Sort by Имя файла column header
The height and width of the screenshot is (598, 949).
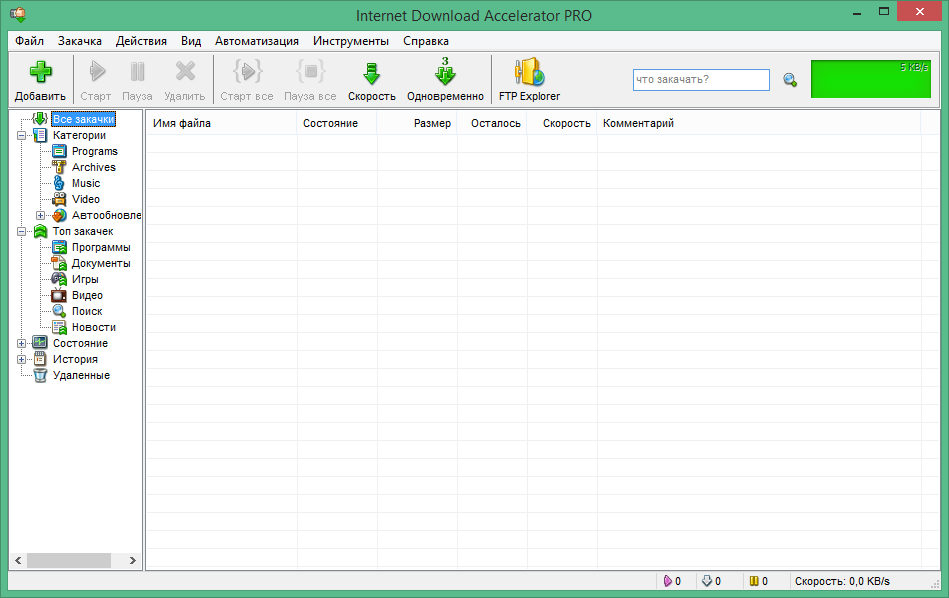pyautogui.click(x=222, y=123)
